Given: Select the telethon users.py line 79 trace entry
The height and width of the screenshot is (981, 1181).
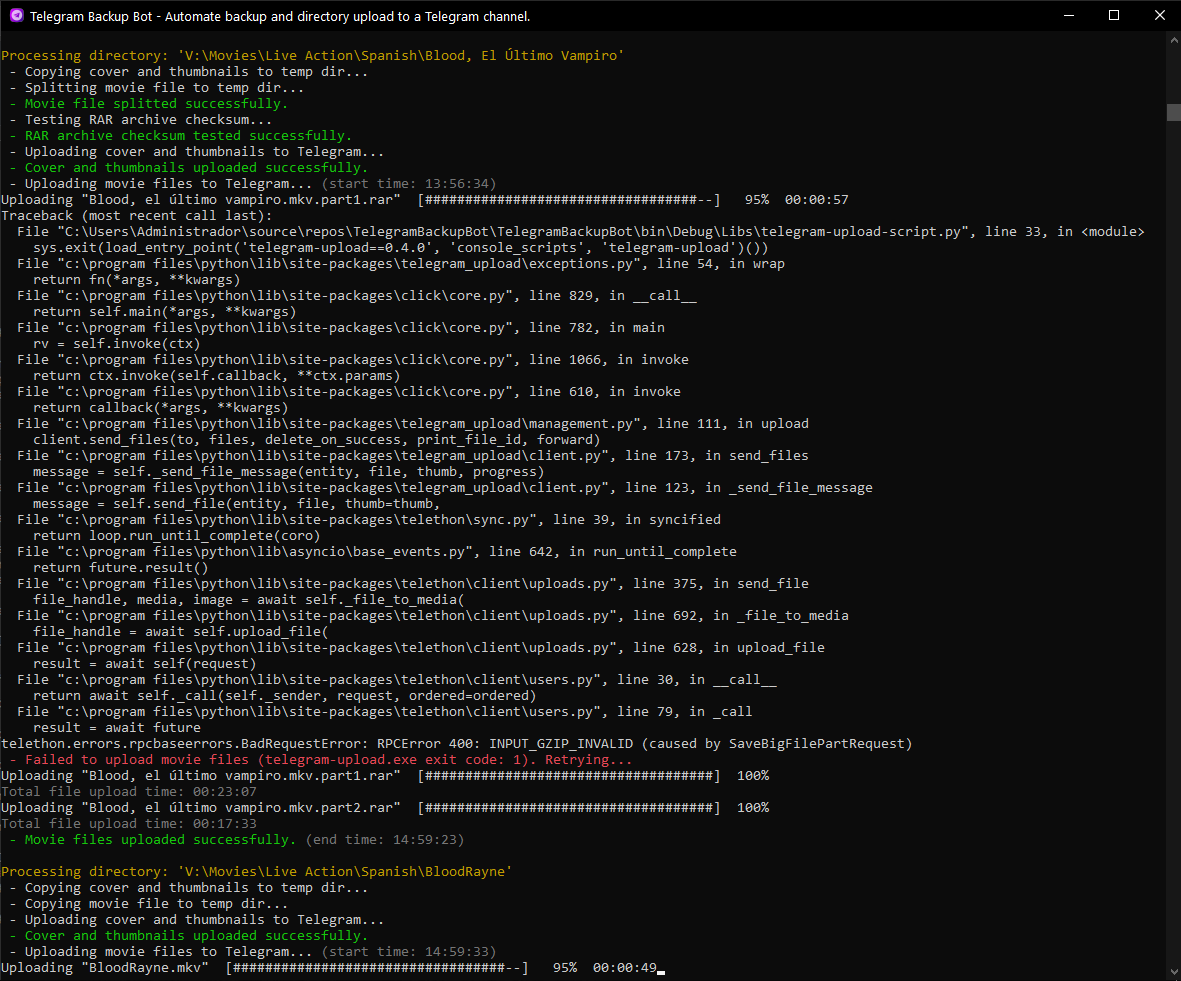Looking at the screenshot, I should (380, 711).
